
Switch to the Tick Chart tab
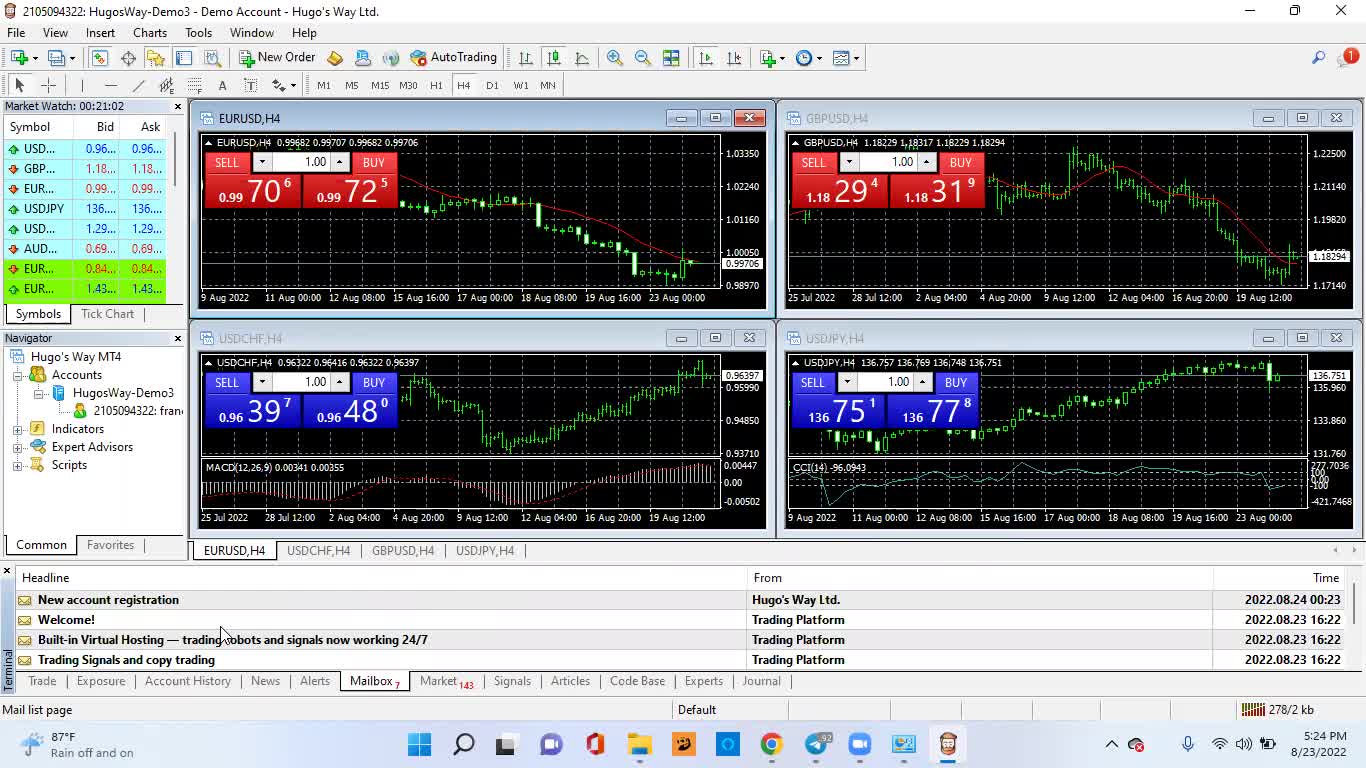tap(107, 314)
